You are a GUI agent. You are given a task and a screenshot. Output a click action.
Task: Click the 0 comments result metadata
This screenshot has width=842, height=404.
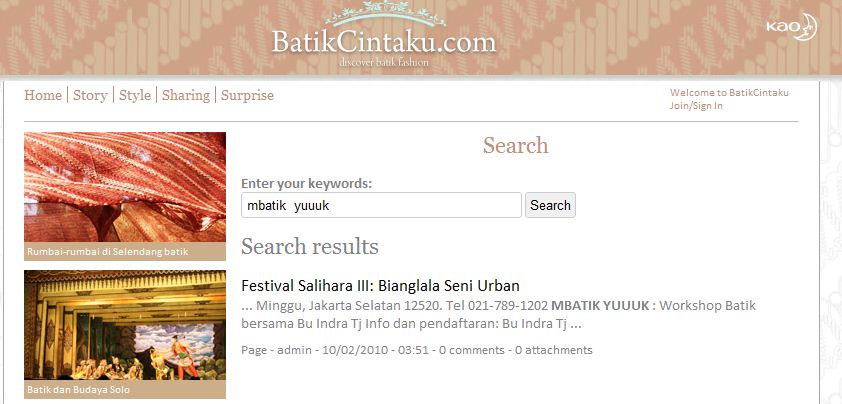tap(471, 350)
